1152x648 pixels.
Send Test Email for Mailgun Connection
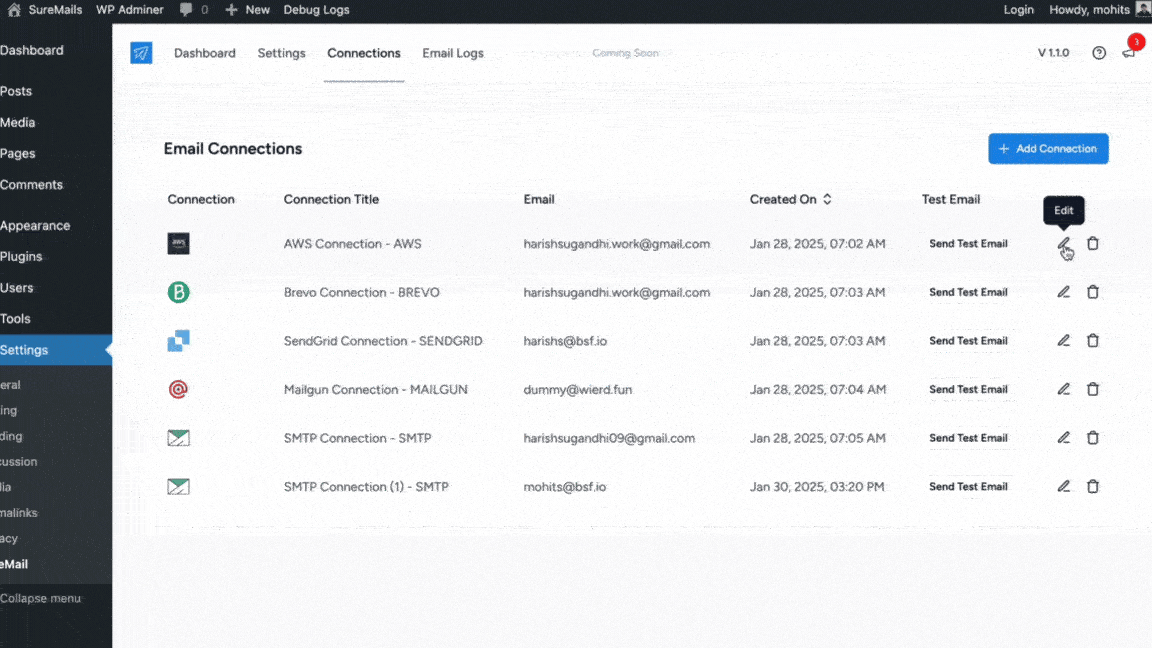[x=968, y=389]
